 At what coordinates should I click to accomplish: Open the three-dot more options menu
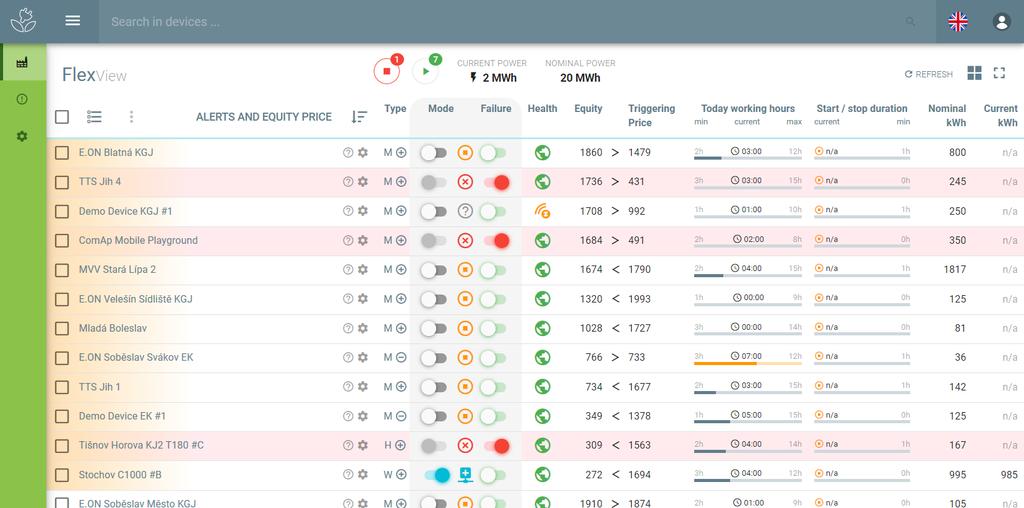pos(131,116)
